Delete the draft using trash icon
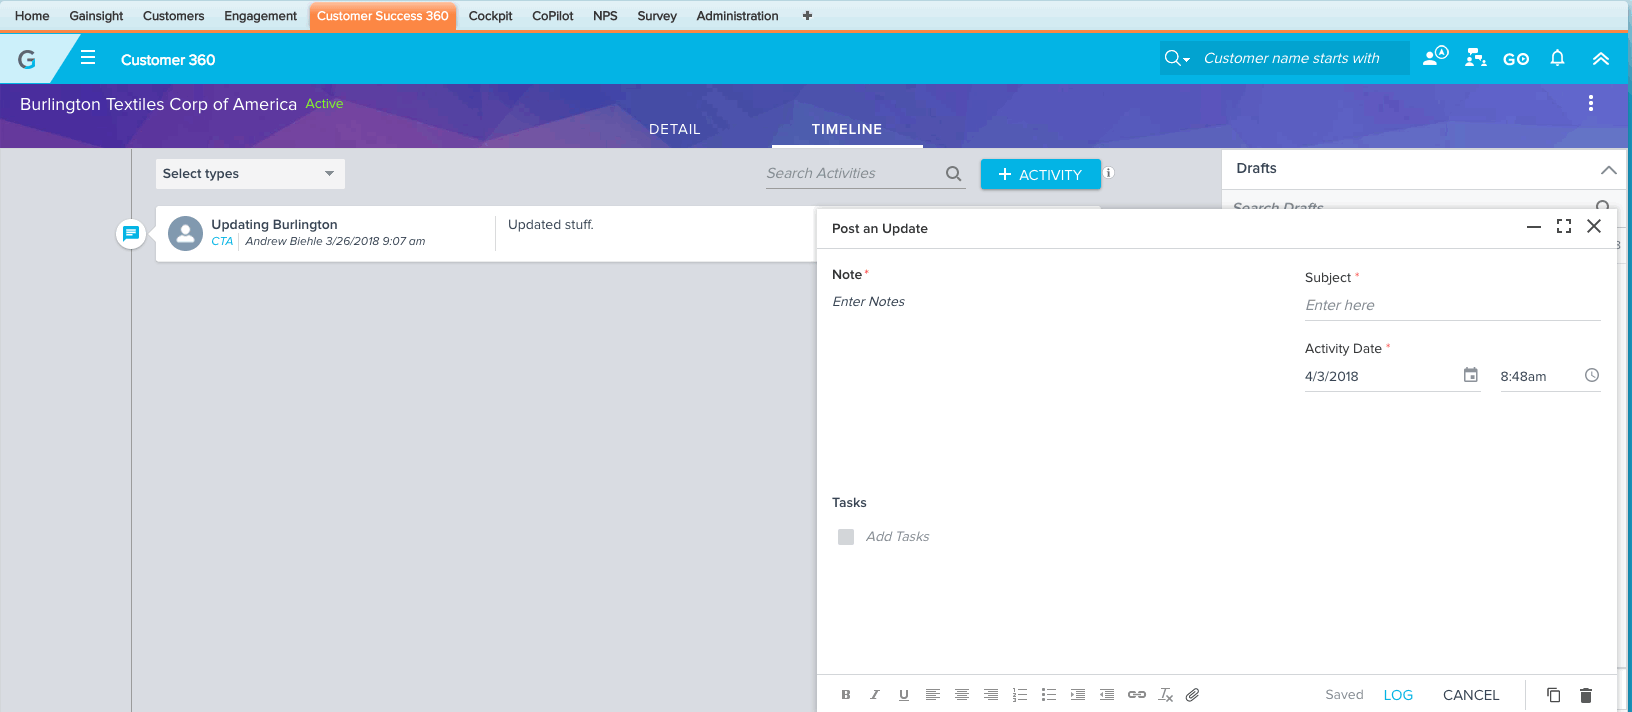Screen dimensions: 1632x712 1586,695
